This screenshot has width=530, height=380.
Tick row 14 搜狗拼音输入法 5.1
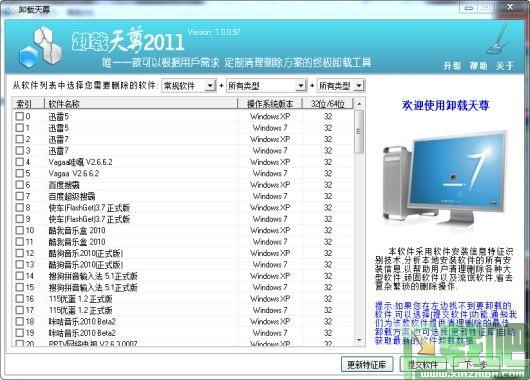point(20,276)
